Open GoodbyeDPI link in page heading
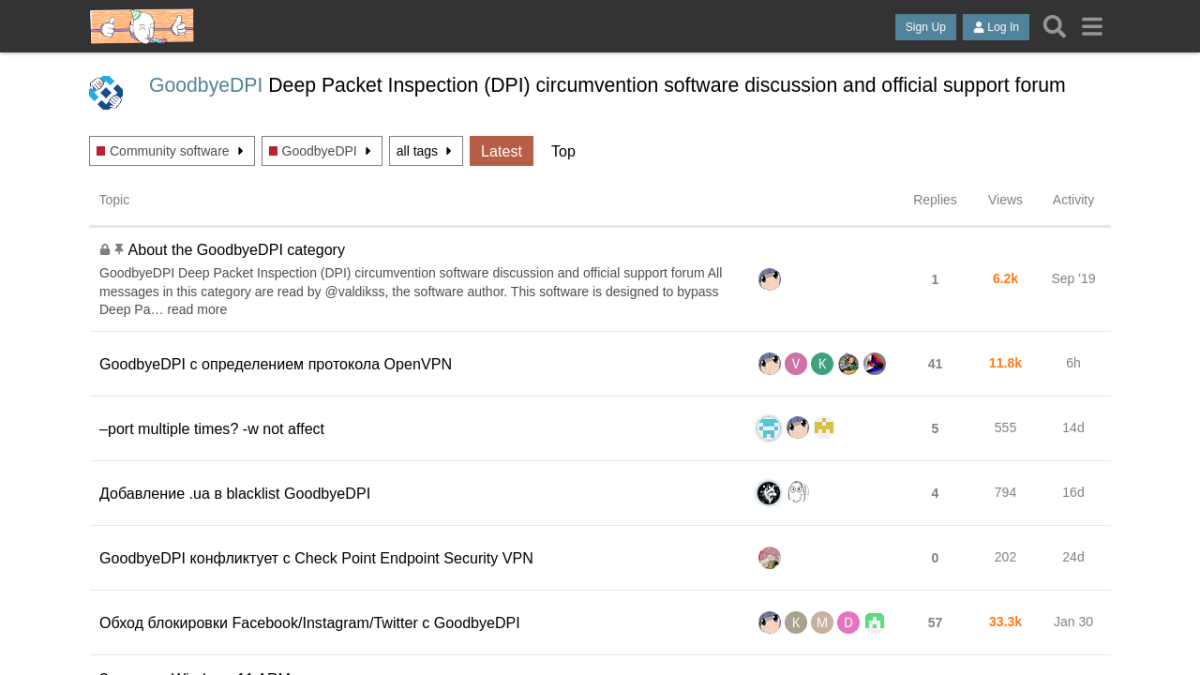1200x675 pixels. (x=206, y=85)
